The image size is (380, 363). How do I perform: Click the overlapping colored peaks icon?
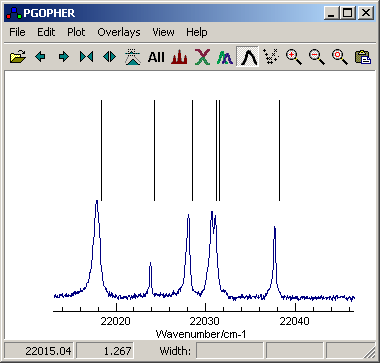(225, 57)
